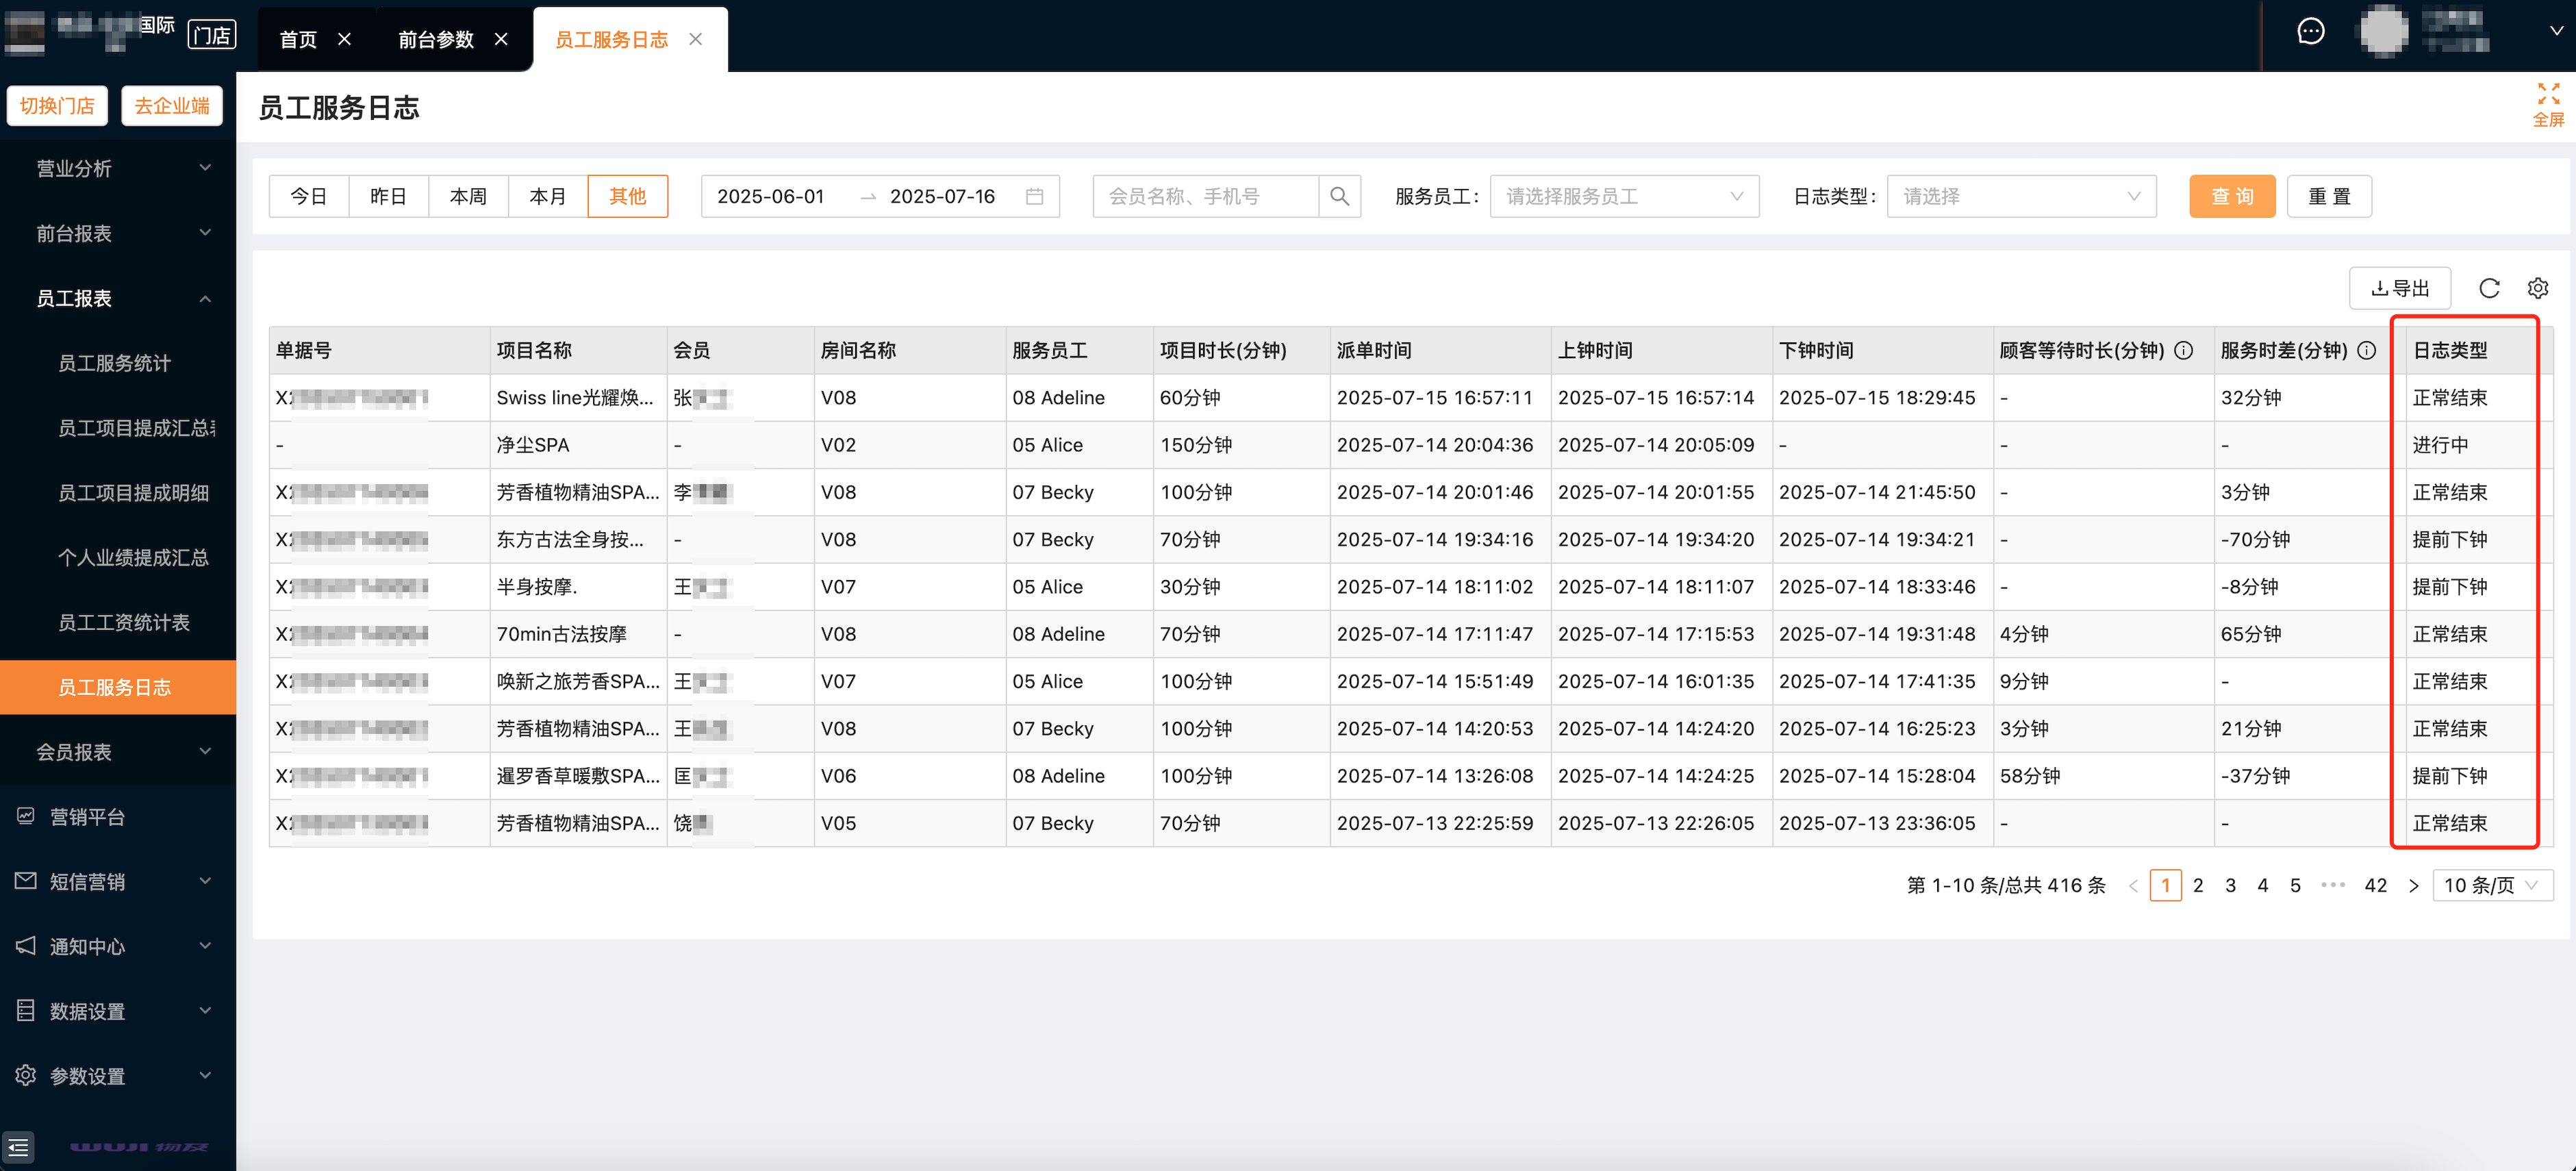This screenshot has width=2576, height=1171.
Task: Click the search magnifier icon
Action: tap(1339, 196)
